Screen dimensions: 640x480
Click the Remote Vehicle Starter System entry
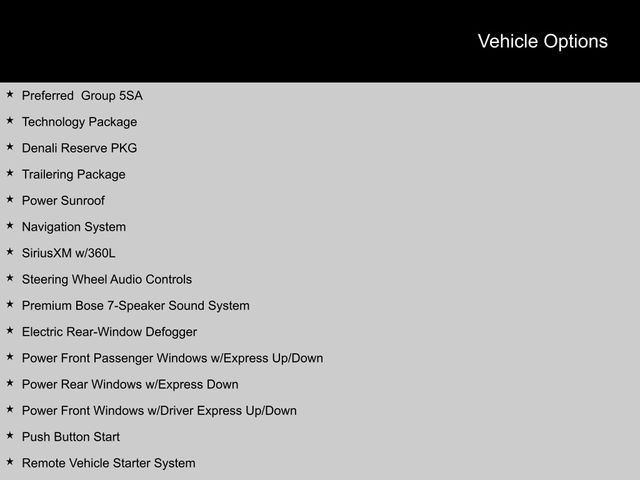click(x=108, y=463)
